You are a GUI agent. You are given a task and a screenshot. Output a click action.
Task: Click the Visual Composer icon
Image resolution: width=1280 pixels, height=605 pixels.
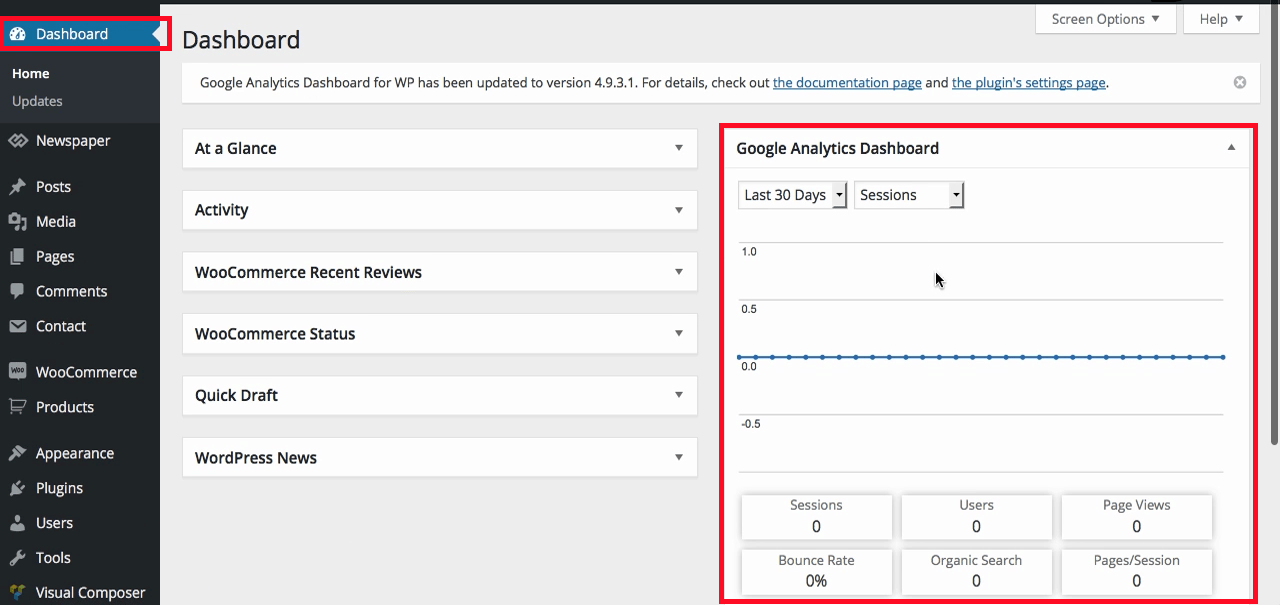coord(17,593)
